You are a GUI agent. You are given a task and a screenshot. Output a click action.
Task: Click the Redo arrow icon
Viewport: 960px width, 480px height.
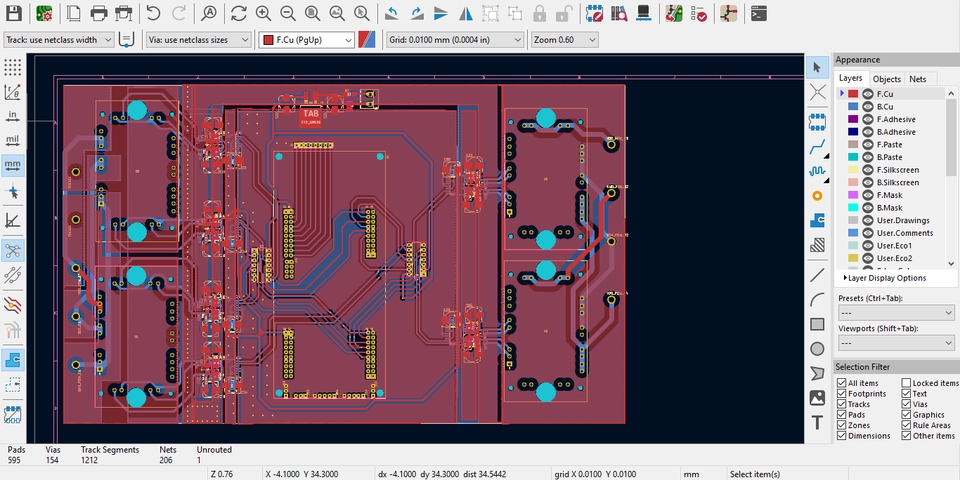pyautogui.click(x=179, y=13)
